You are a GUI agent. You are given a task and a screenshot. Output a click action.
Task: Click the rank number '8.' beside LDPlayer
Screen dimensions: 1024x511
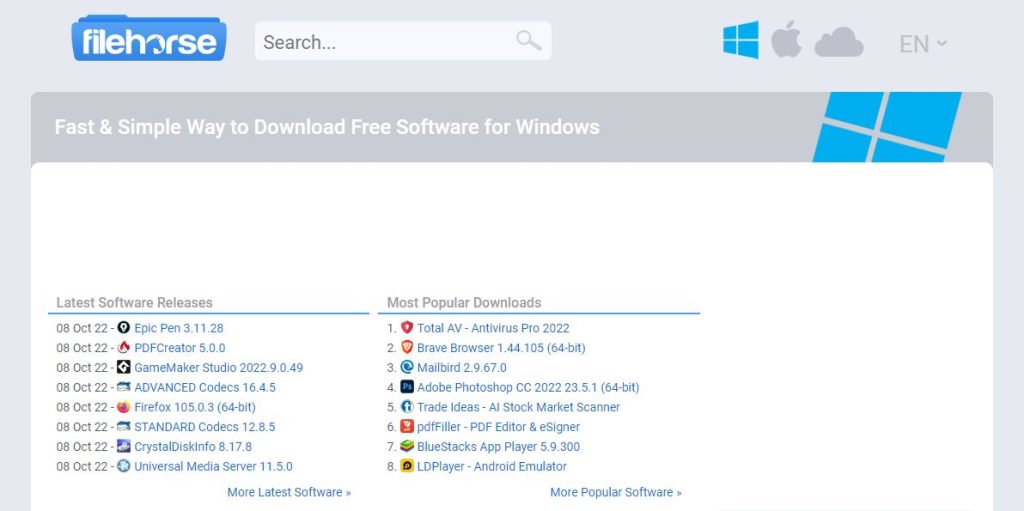(392, 467)
